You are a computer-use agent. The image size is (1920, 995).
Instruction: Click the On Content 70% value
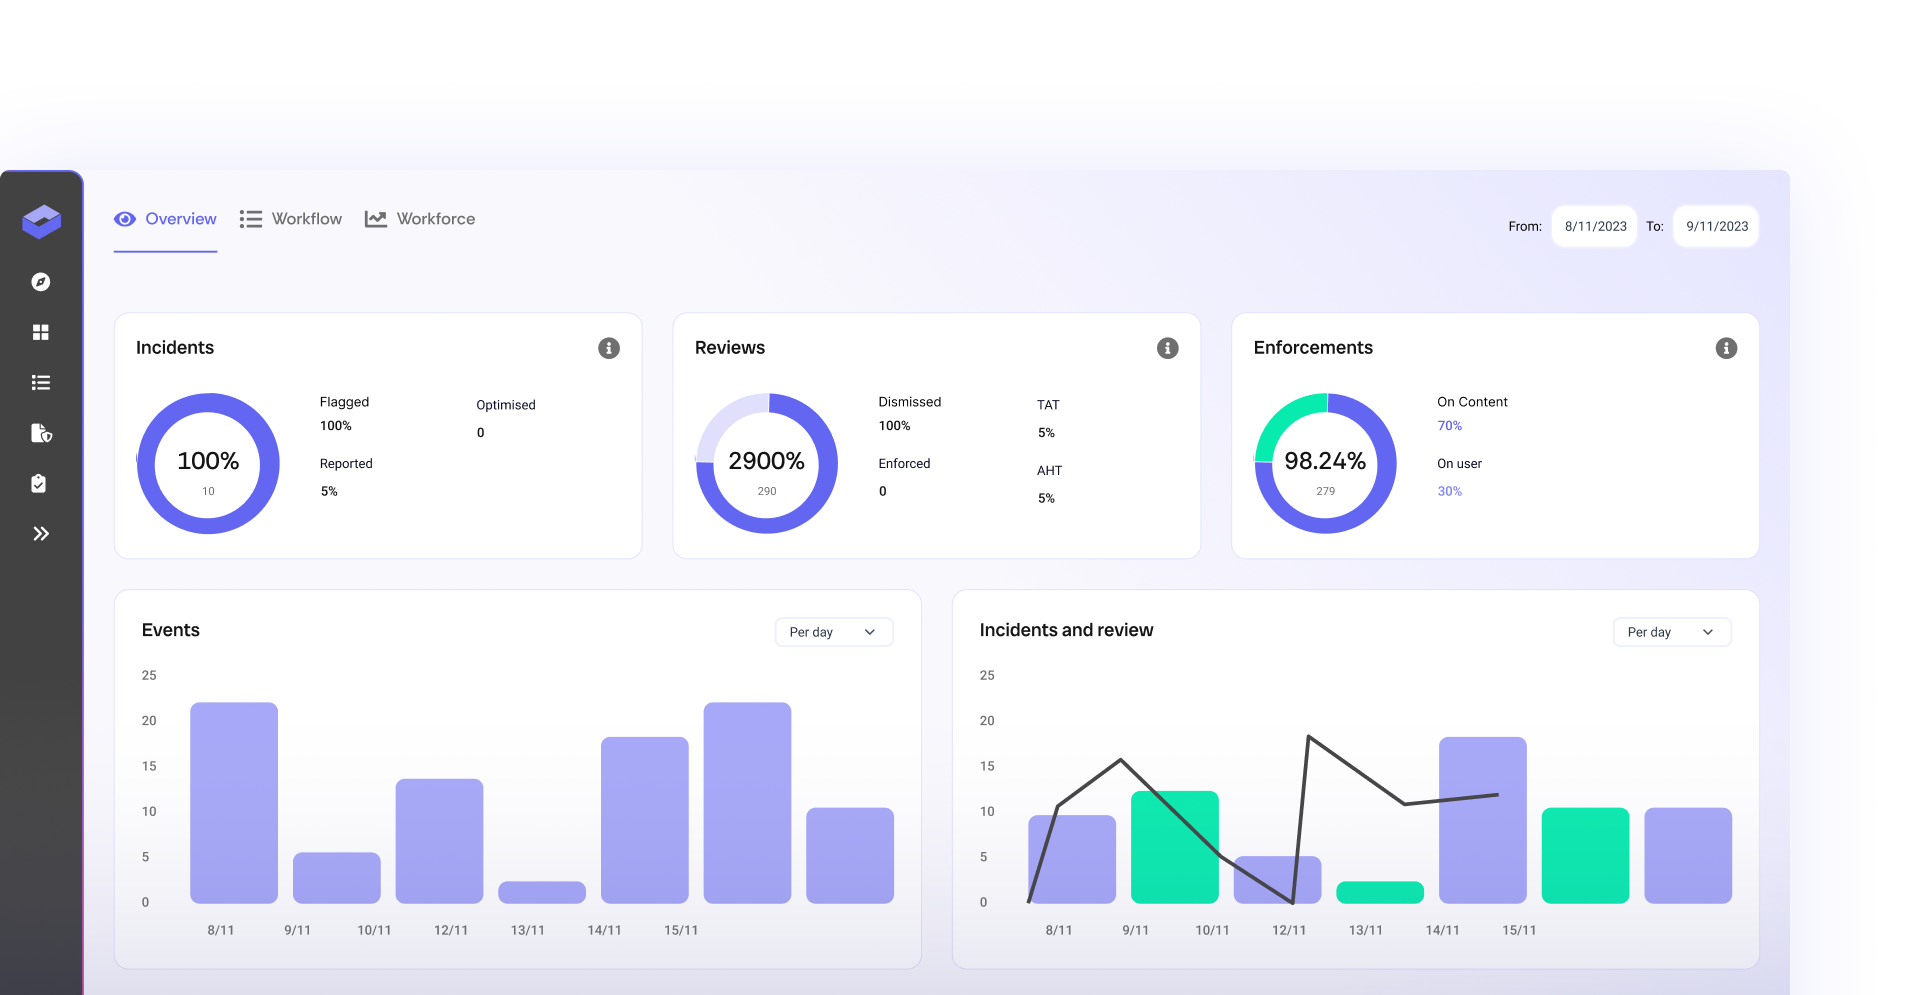tap(1449, 426)
